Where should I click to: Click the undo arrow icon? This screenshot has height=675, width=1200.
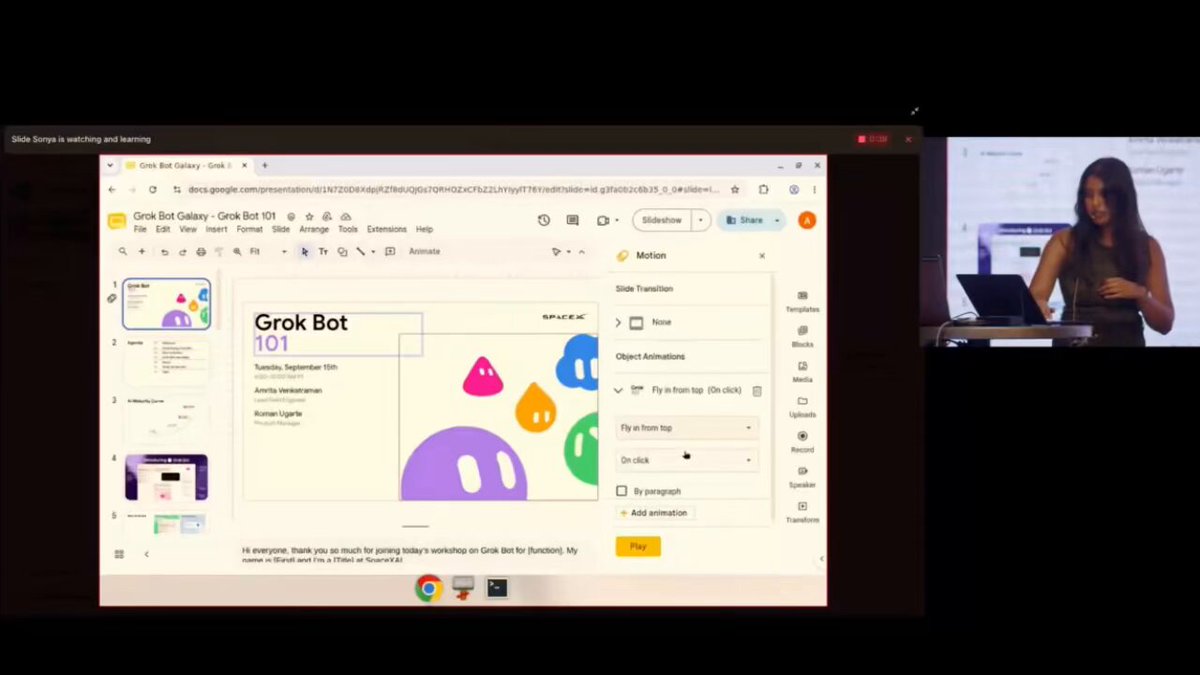[x=165, y=252]
